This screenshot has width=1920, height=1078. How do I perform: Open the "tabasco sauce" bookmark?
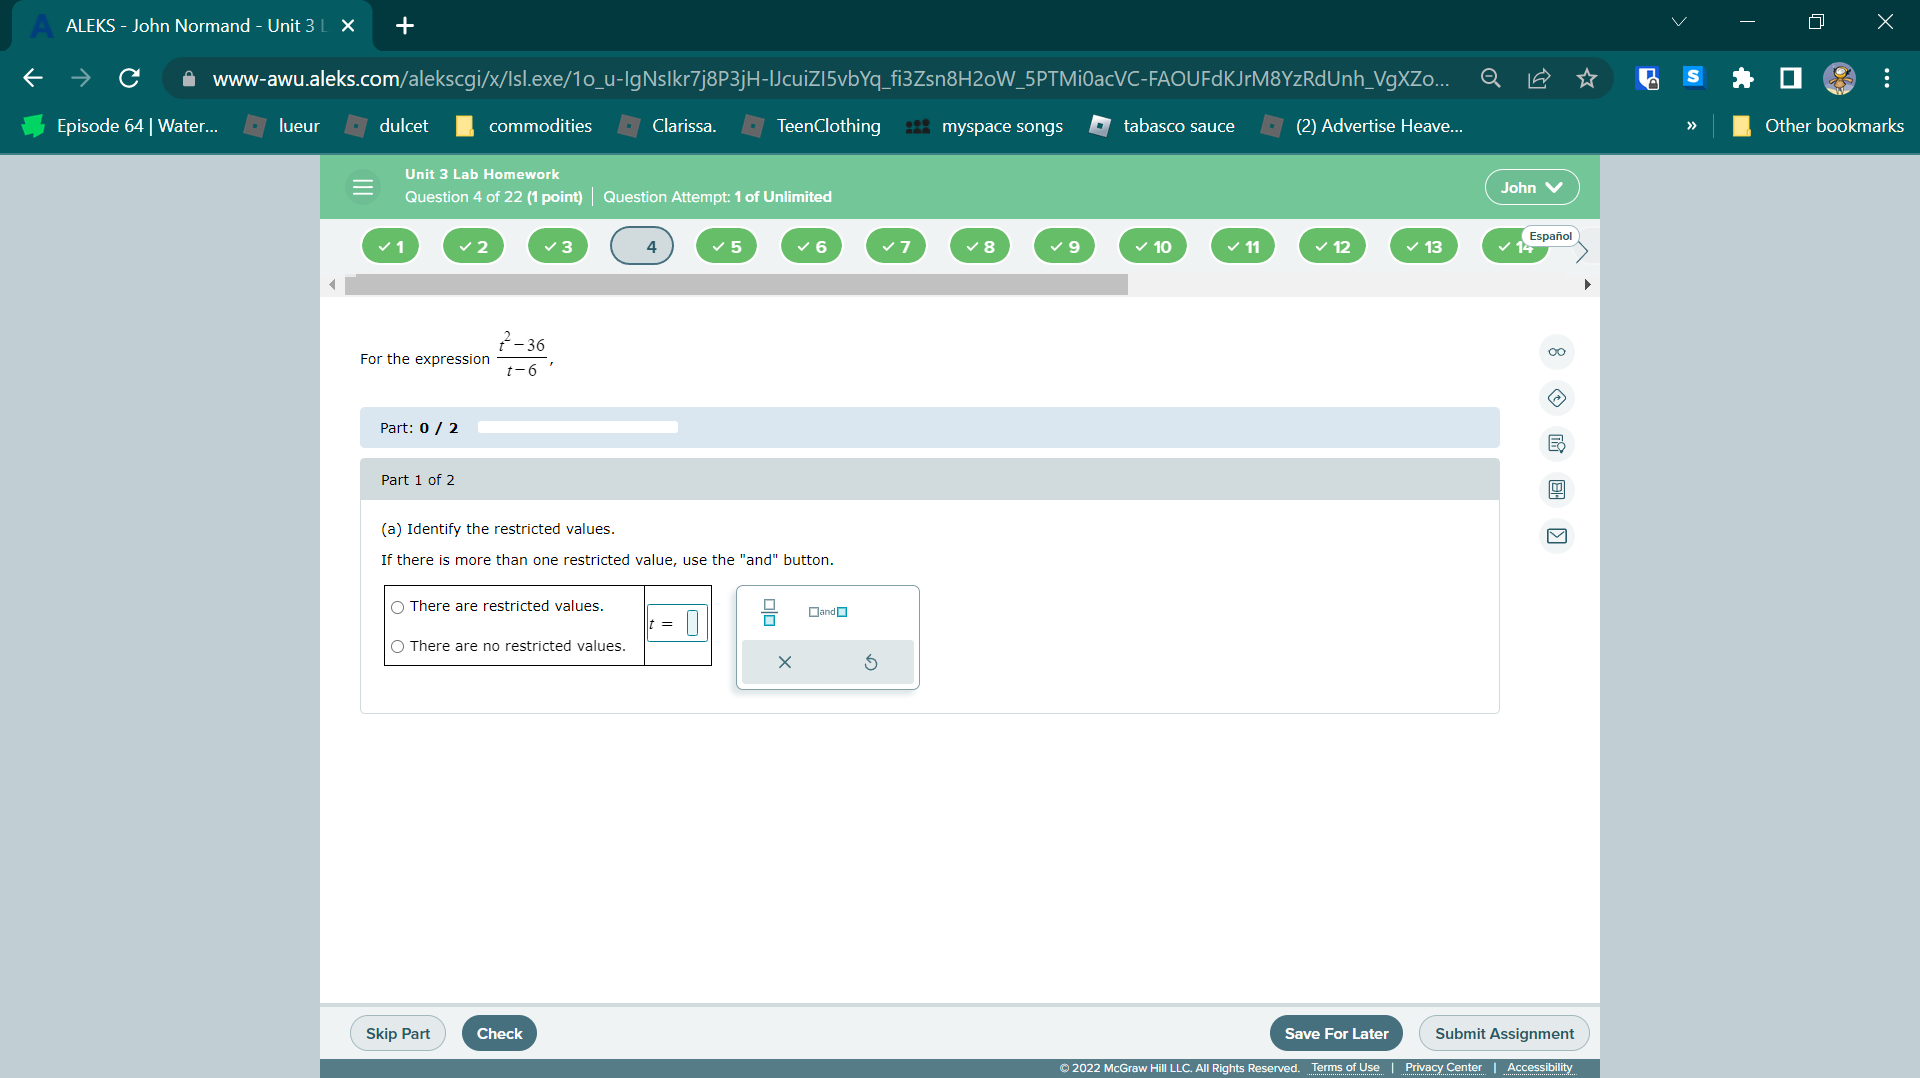click(1162, 126)
